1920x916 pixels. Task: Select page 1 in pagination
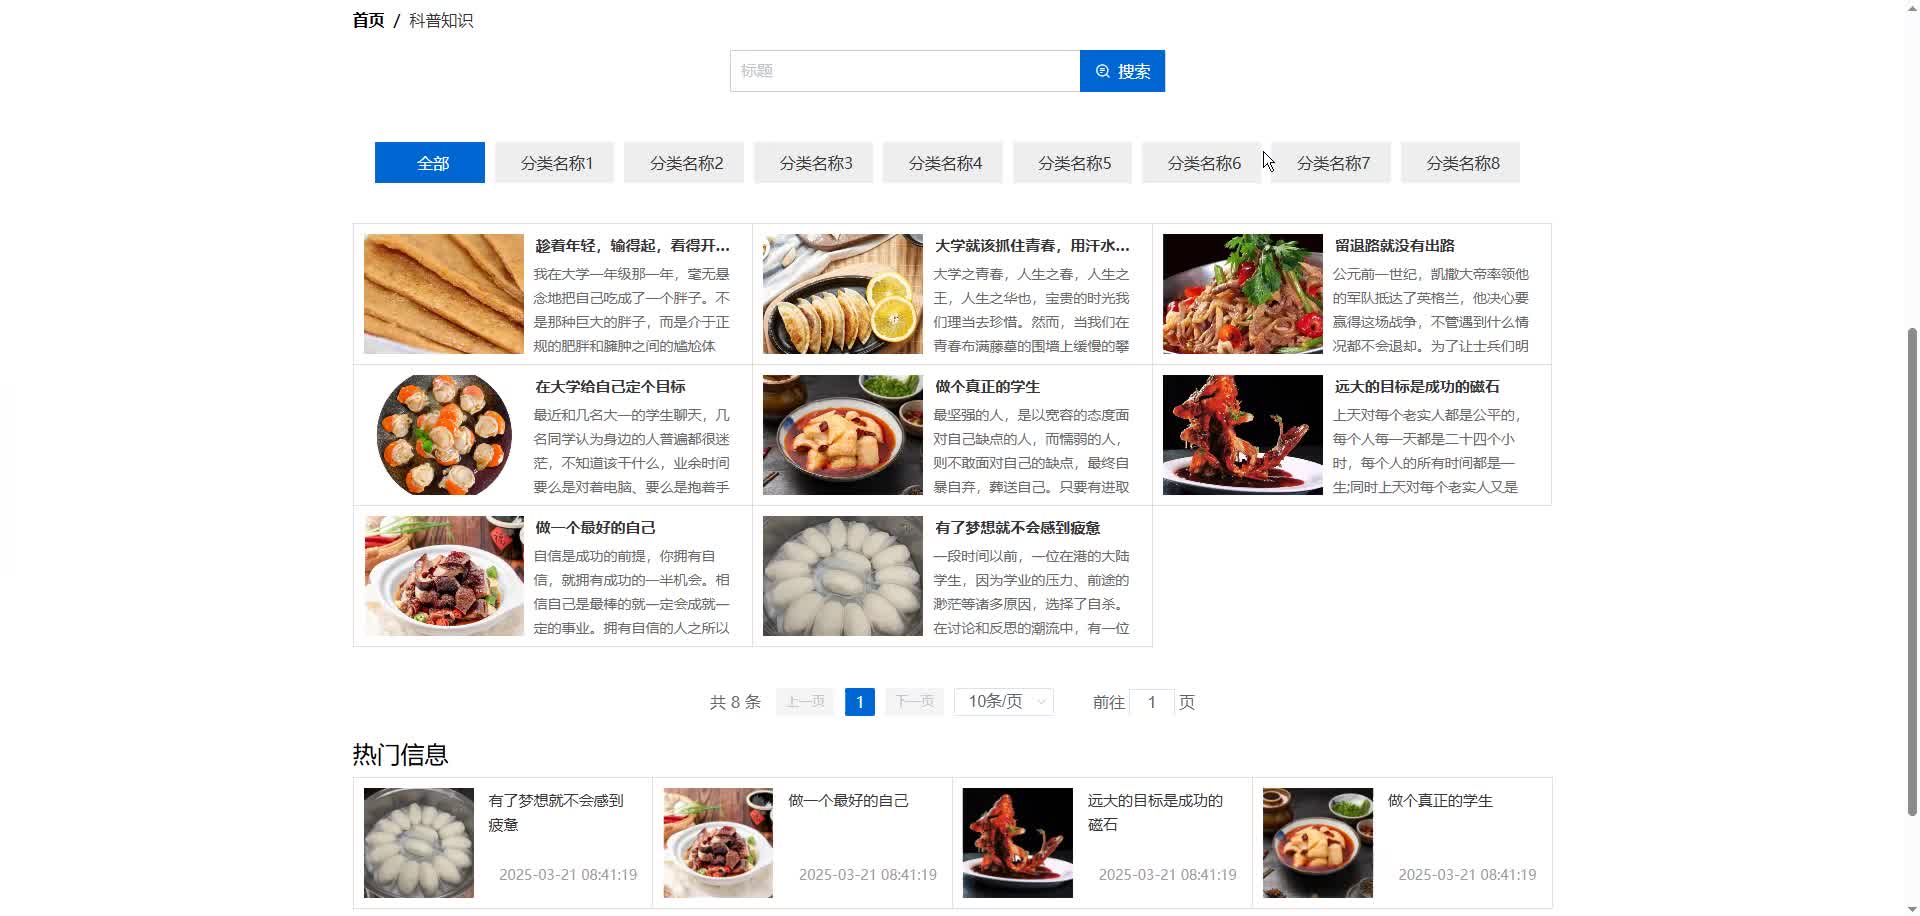[859, 702]
